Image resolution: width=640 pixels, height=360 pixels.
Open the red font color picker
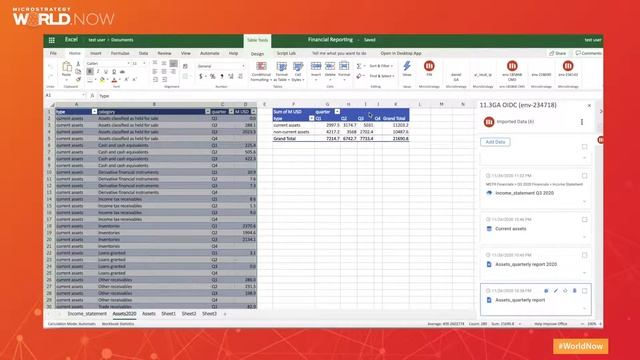(114, 80)
